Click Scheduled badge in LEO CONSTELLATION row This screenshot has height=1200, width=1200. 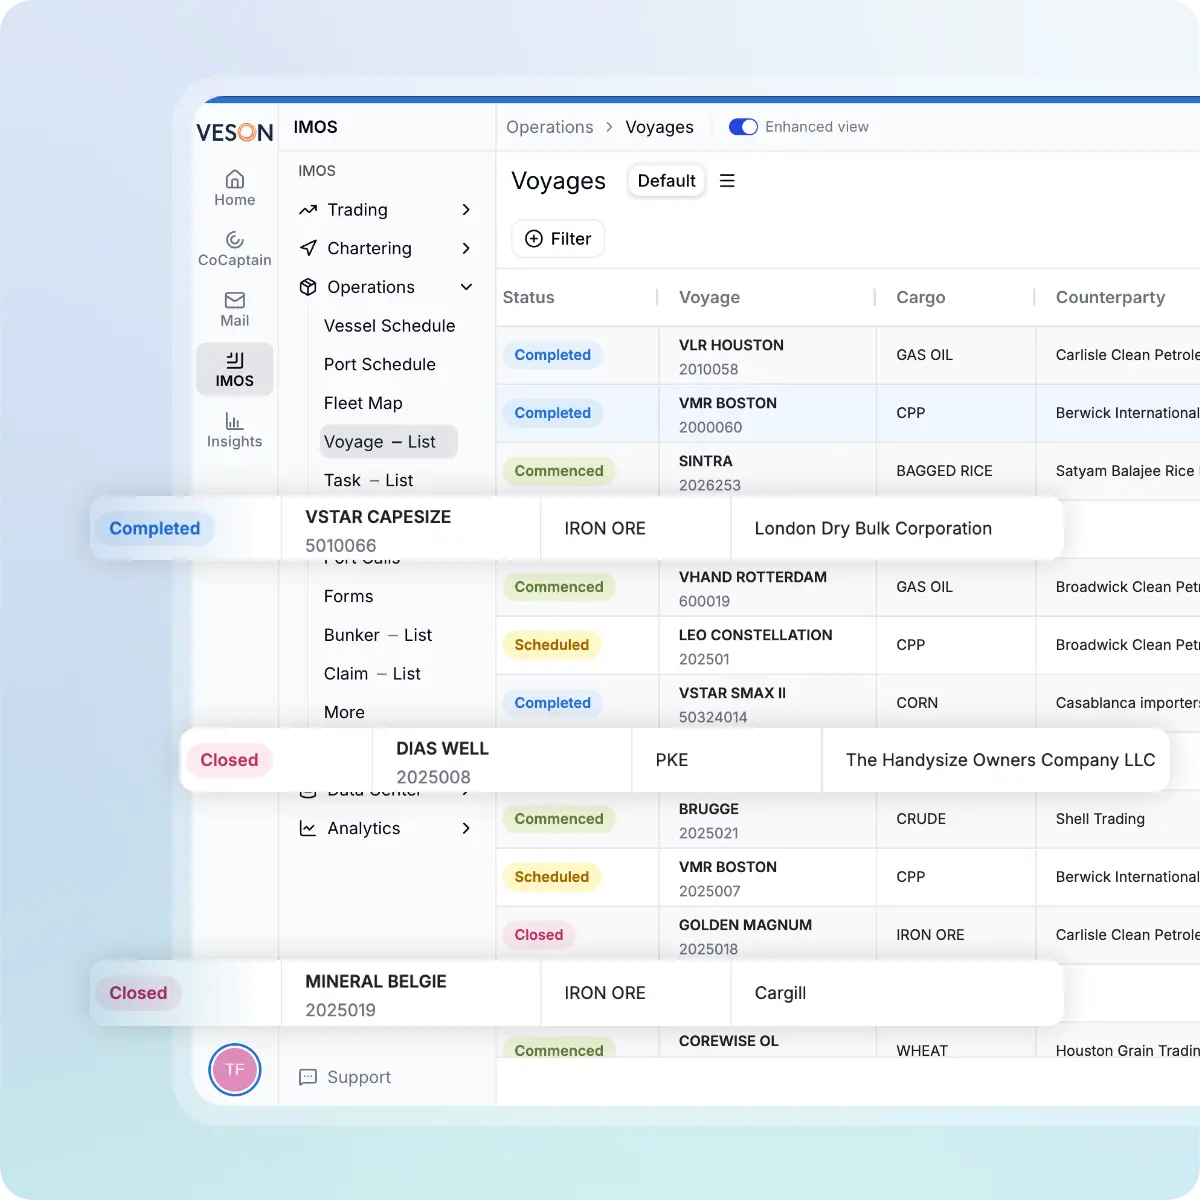click(551, 645)
